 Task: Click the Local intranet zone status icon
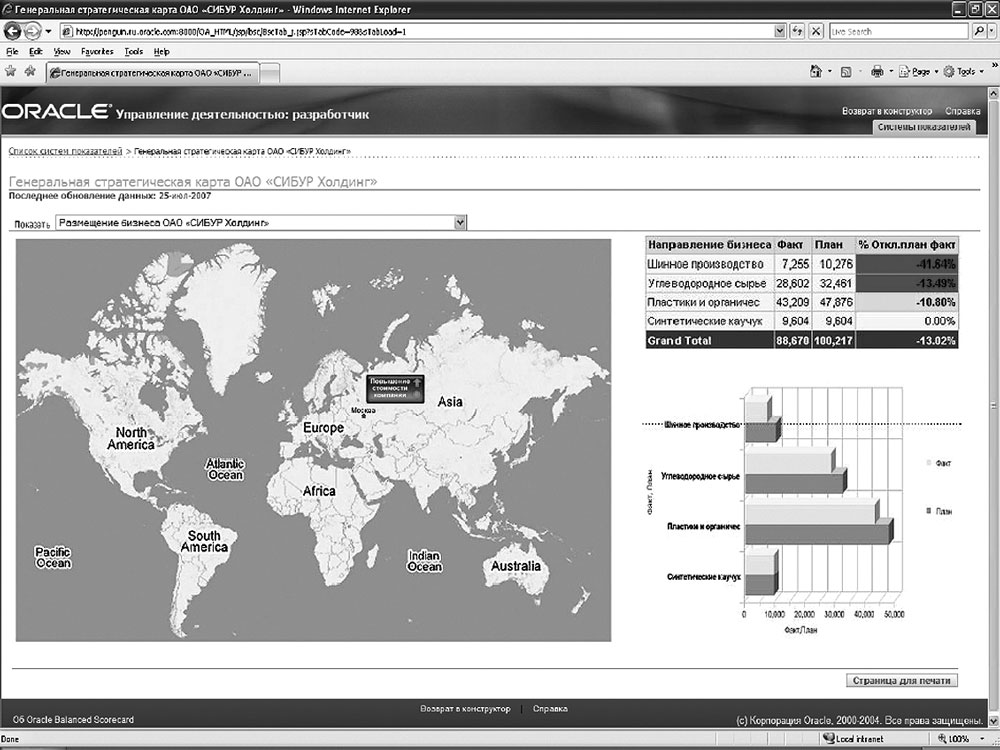click(x=828, y=739)
